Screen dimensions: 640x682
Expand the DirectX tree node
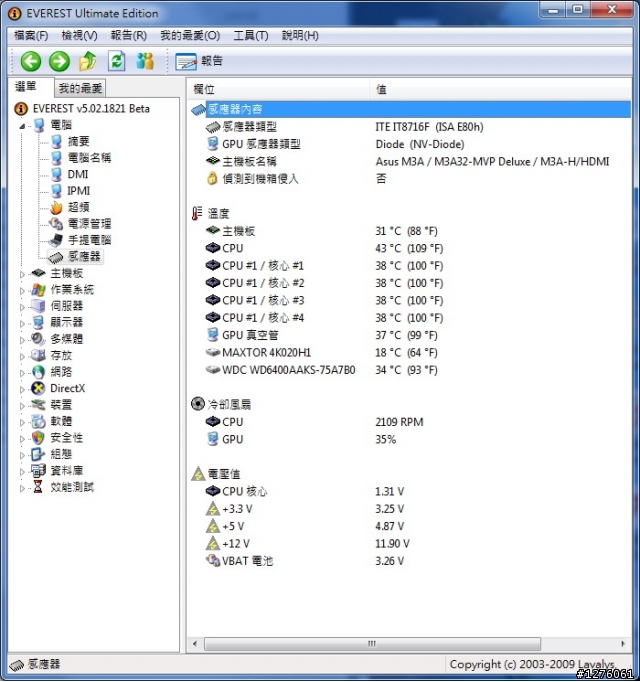click(x=22, y=390)
